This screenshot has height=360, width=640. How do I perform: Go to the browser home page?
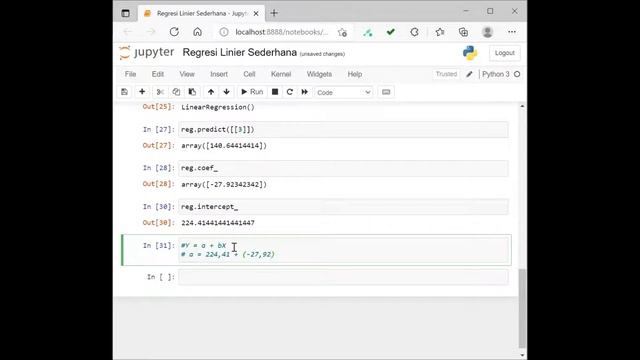[198, 32]
